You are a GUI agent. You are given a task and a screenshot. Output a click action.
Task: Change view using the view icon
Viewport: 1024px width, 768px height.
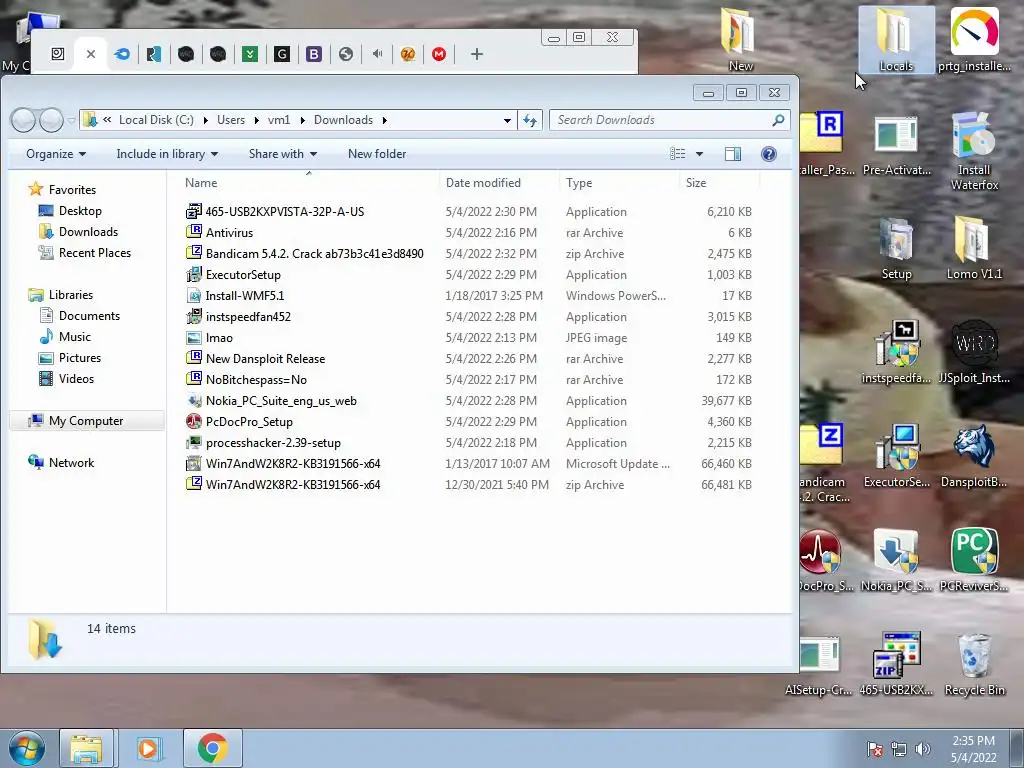pos(678,154)
